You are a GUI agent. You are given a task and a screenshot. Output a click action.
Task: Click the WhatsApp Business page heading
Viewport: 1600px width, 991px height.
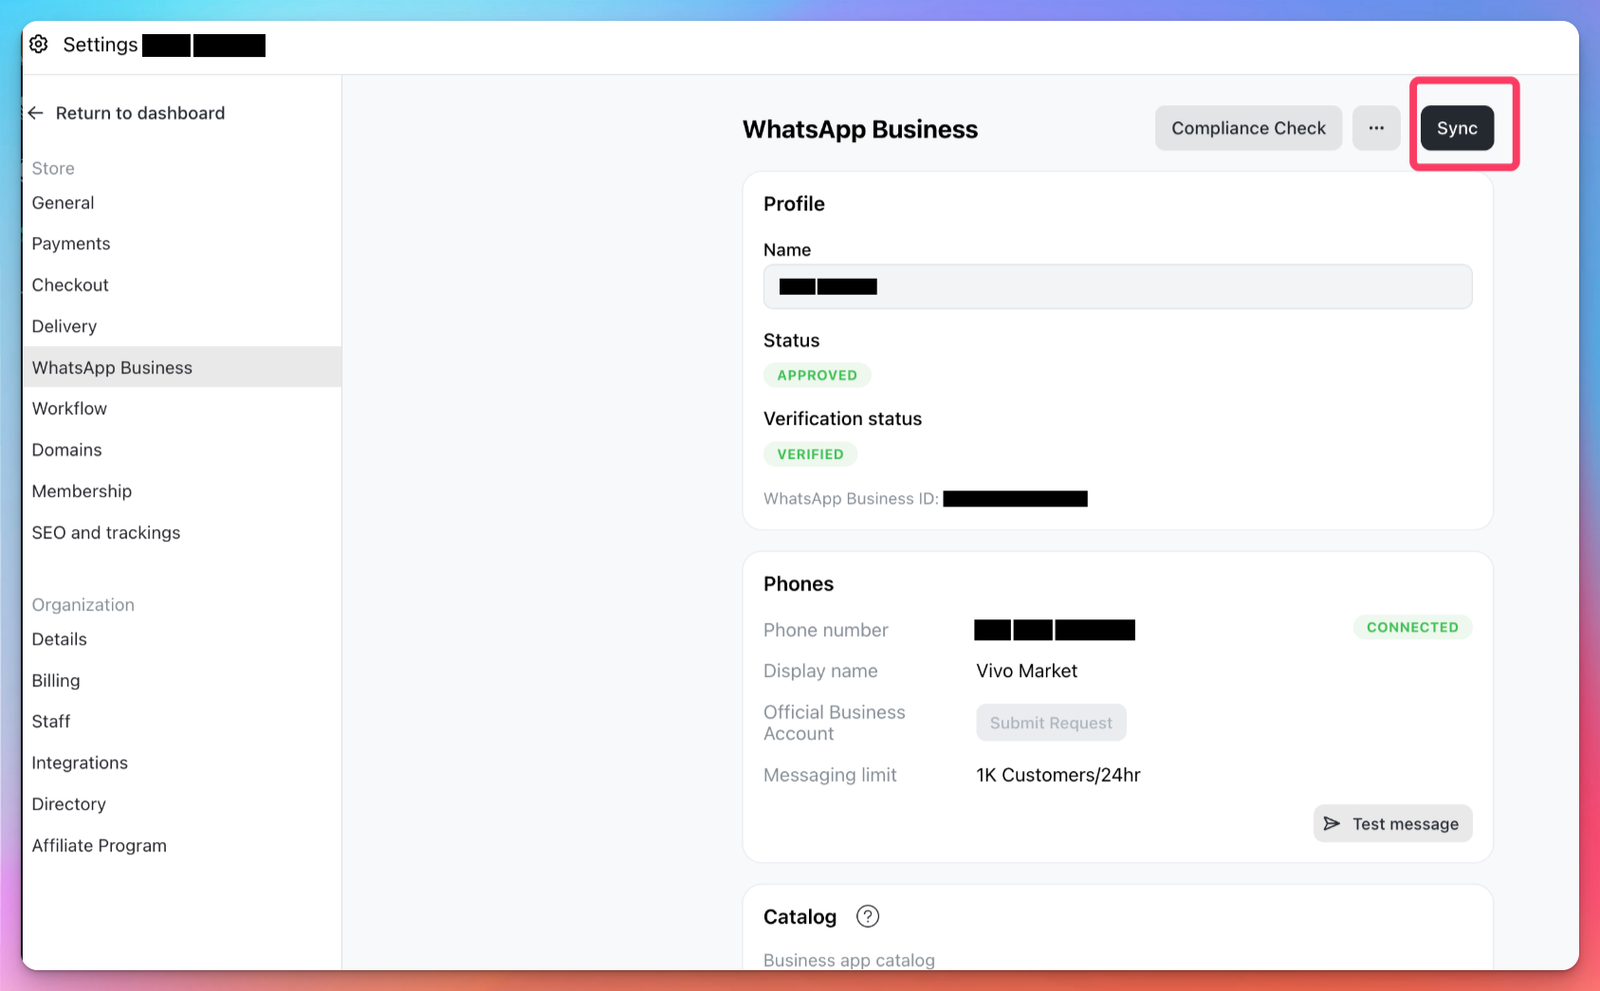pyautogui.click(x=860, y=129)
